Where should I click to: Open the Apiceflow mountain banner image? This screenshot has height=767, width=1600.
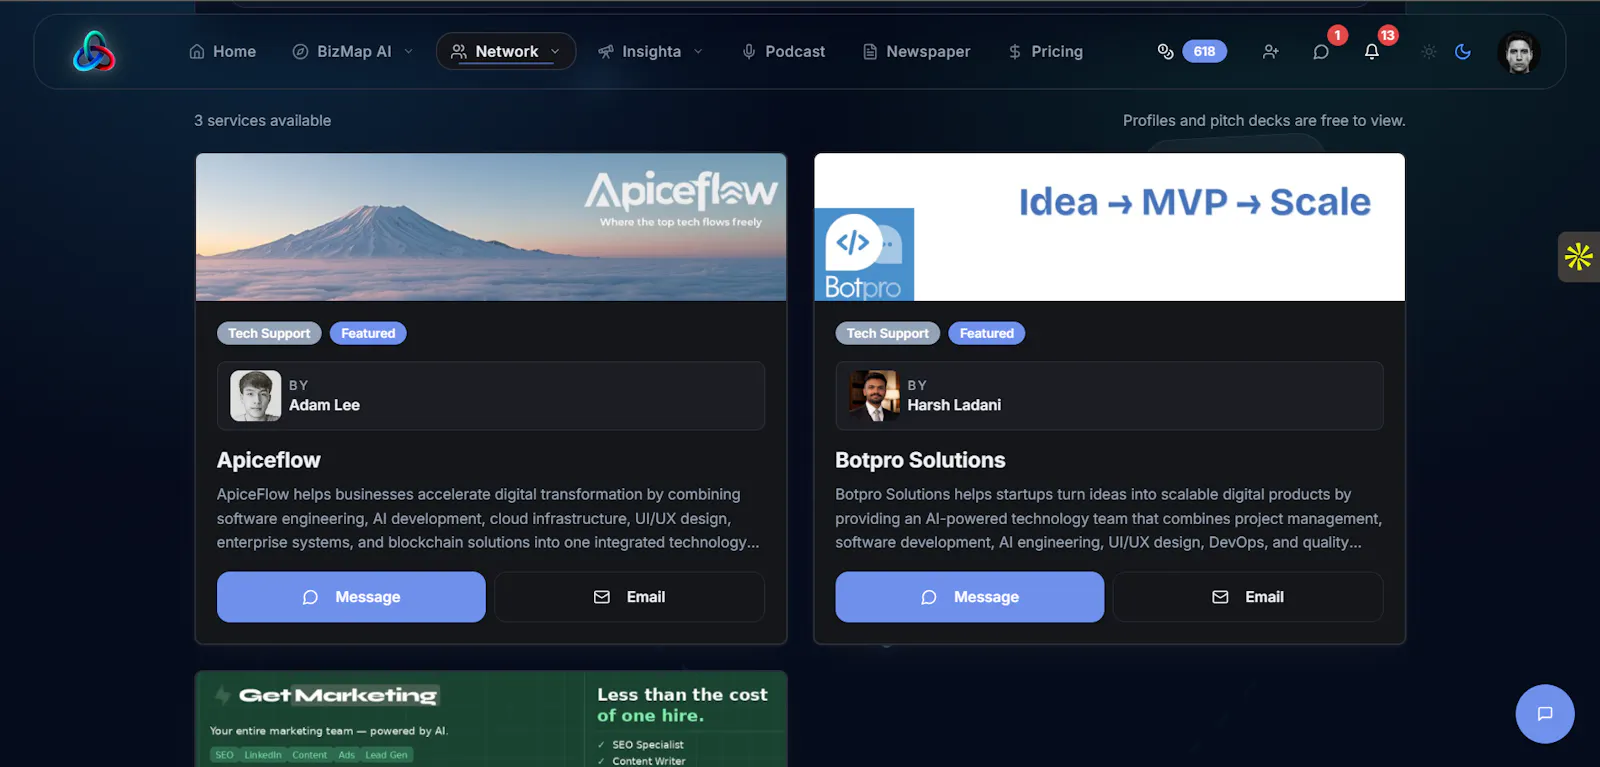(491, 227)
